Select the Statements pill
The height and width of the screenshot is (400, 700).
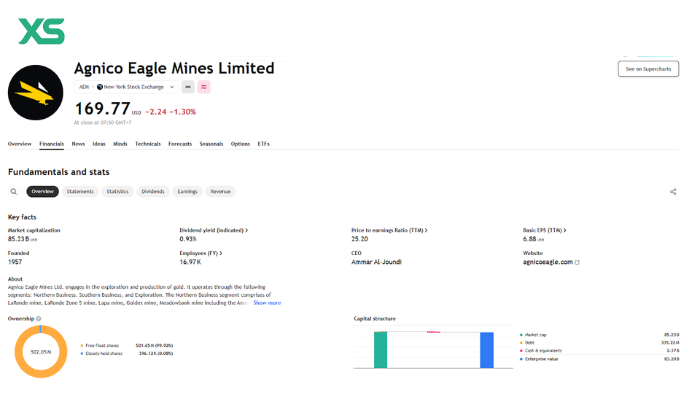[x=80, y=192]
